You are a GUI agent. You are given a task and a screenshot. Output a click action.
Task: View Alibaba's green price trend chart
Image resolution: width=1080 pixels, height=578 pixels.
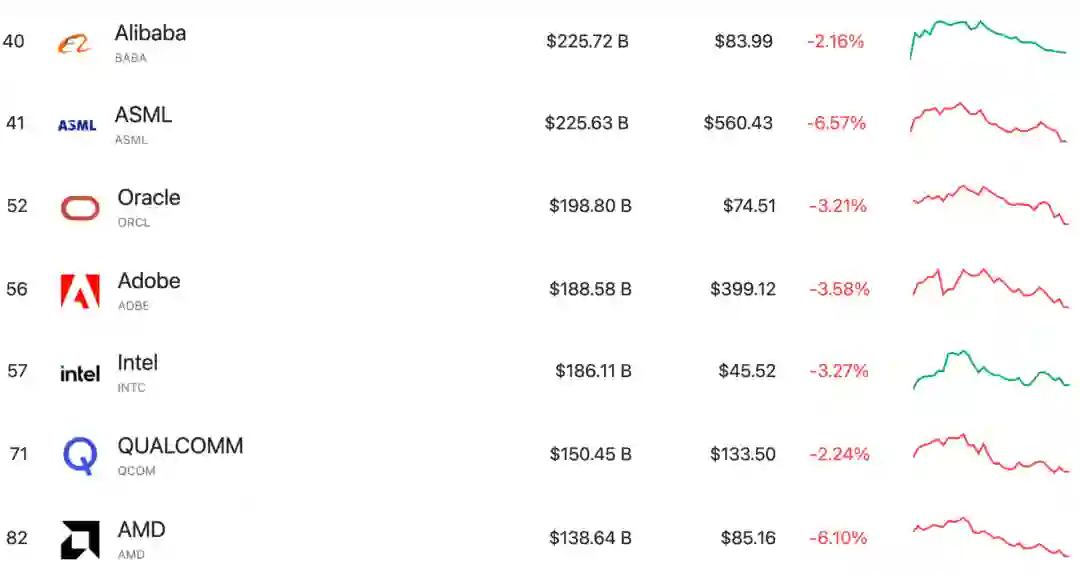(988, 38)
